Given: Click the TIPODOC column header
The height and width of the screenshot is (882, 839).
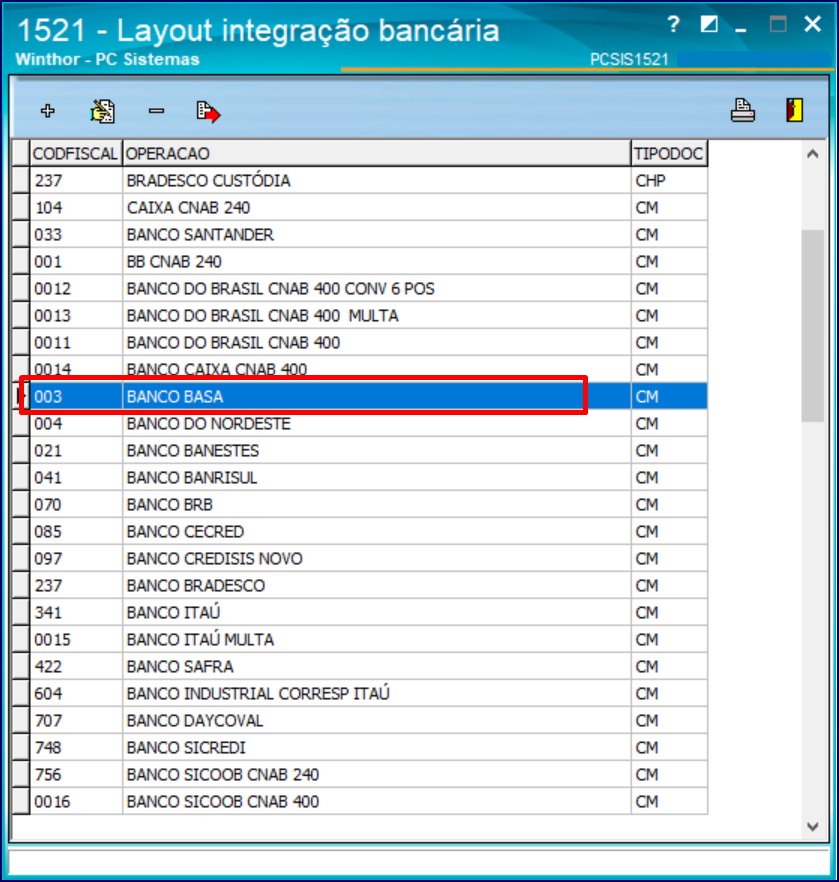Looking at the screenshot, I should [x=669, y=154].
